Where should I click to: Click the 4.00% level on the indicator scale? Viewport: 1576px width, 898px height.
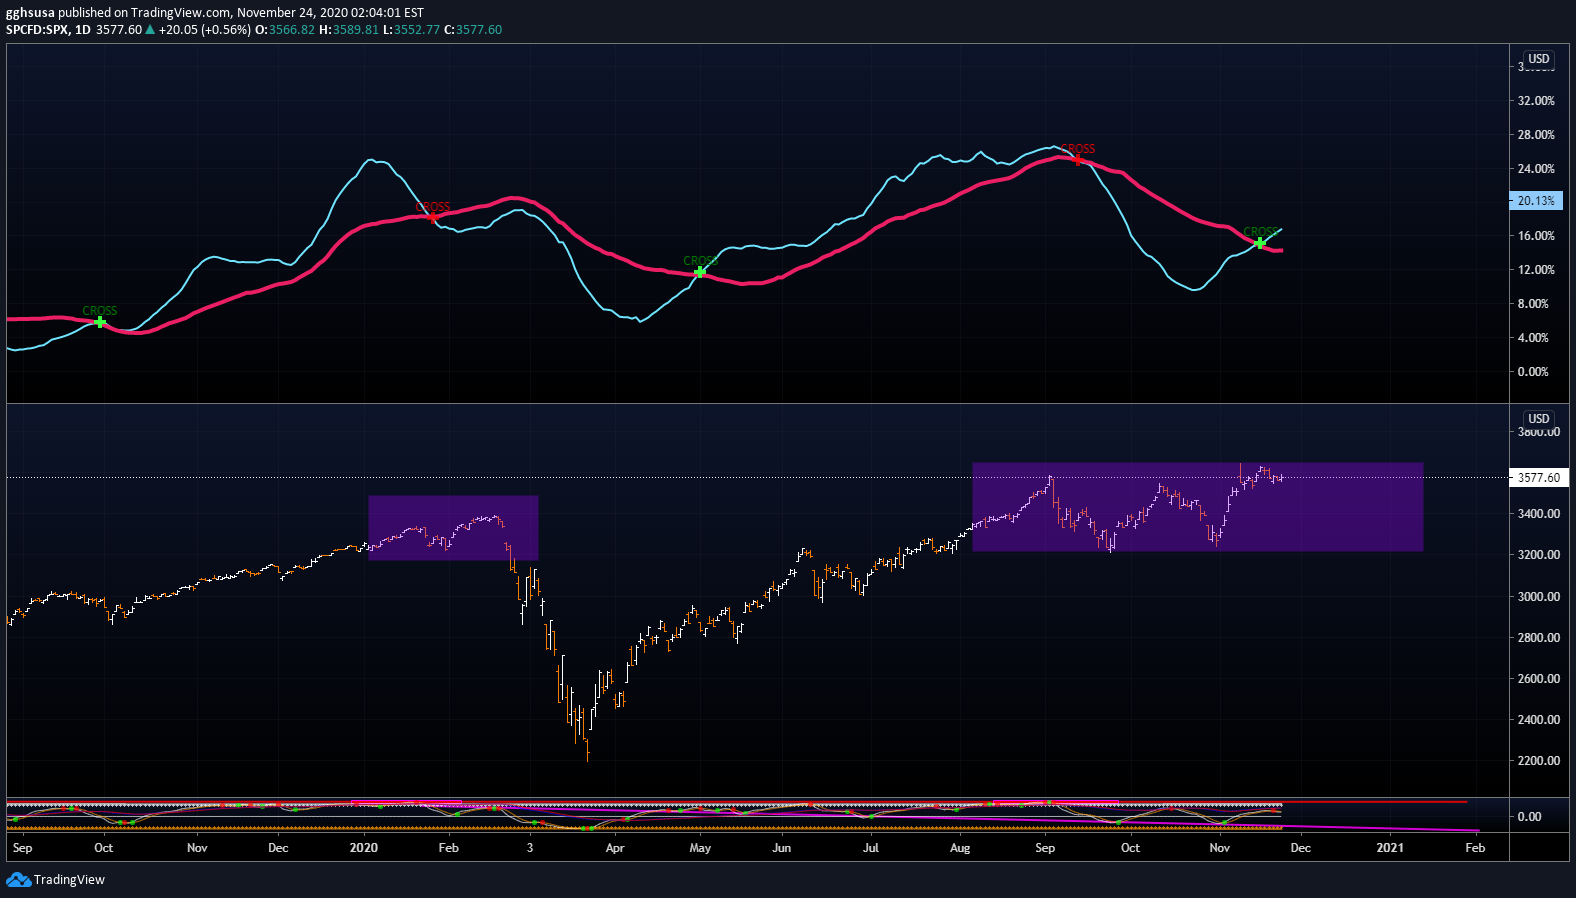1533,338
